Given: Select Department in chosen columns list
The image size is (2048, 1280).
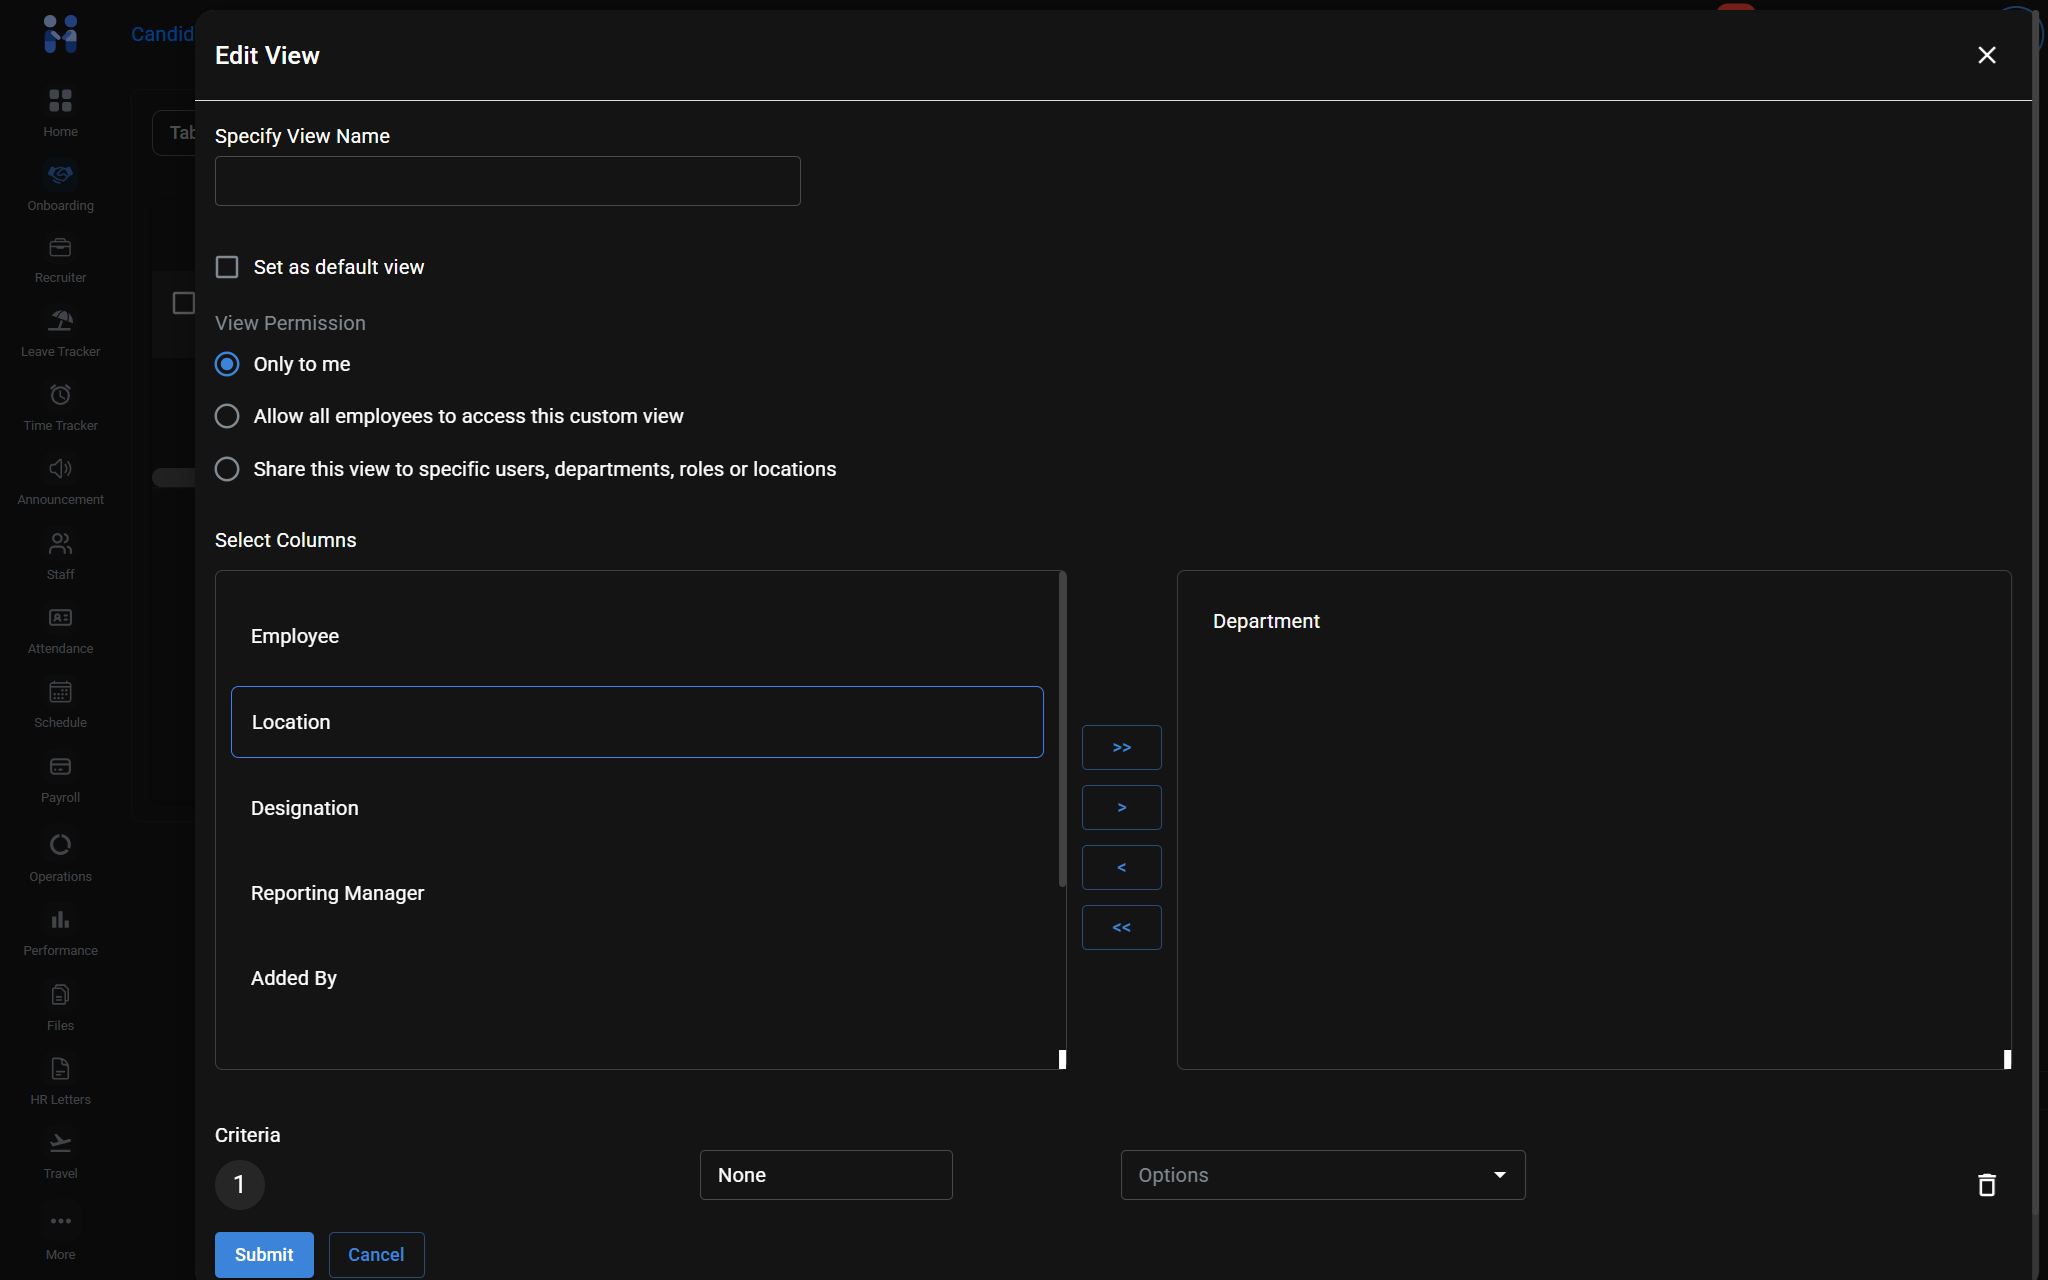Looking at the screenshot, I should tap(1266, 621).
